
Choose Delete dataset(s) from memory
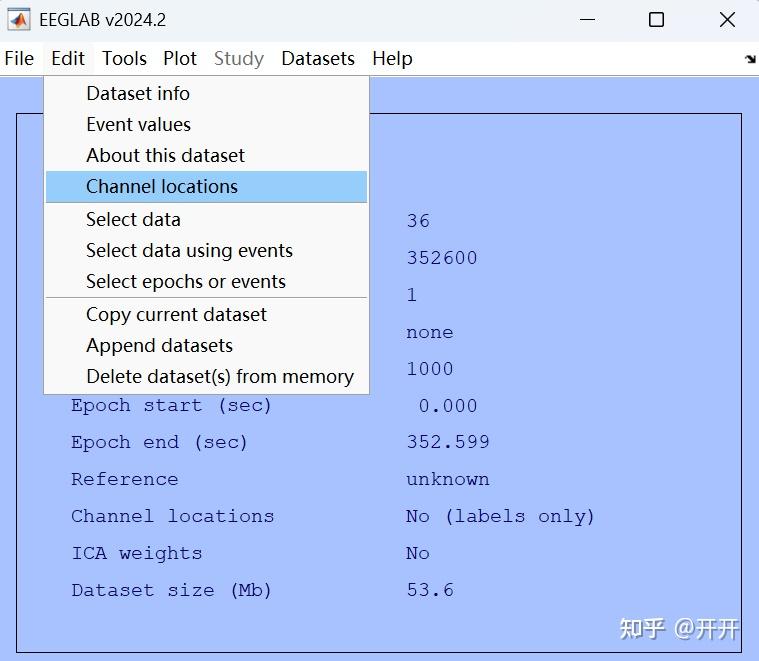point(207,376)
